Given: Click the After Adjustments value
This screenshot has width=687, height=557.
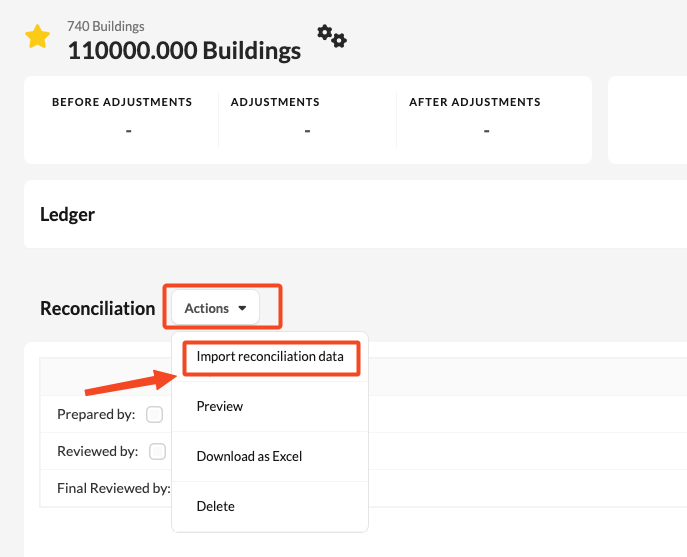Looking at the screenshot, I should [x=486, y=131].
